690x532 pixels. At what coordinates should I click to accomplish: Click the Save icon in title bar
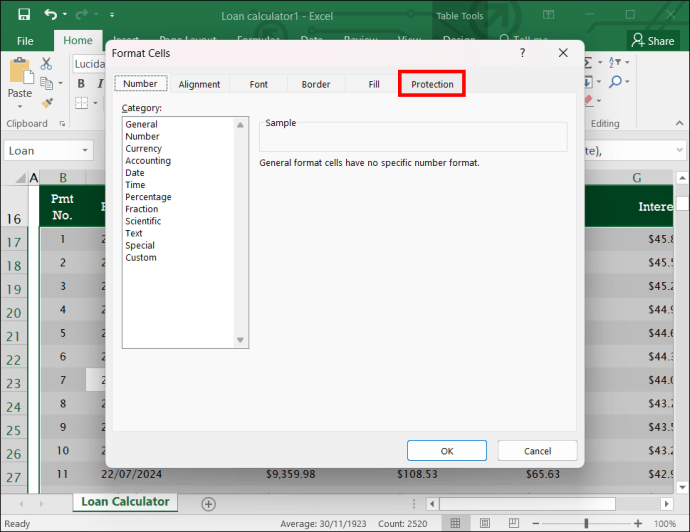[x=24, y=15]
